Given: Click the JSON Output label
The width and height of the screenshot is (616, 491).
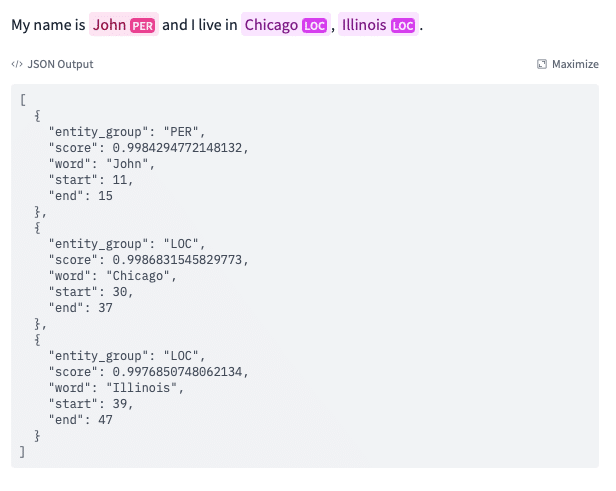Looking at the screenshot, I should (x=60, y=65).
